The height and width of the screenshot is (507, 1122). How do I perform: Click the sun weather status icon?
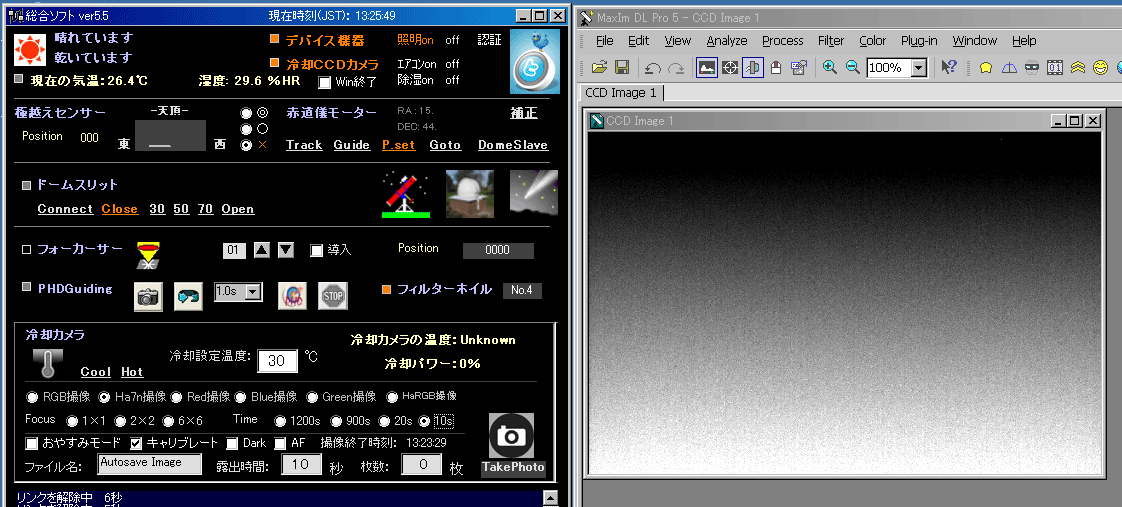[30, 49]
